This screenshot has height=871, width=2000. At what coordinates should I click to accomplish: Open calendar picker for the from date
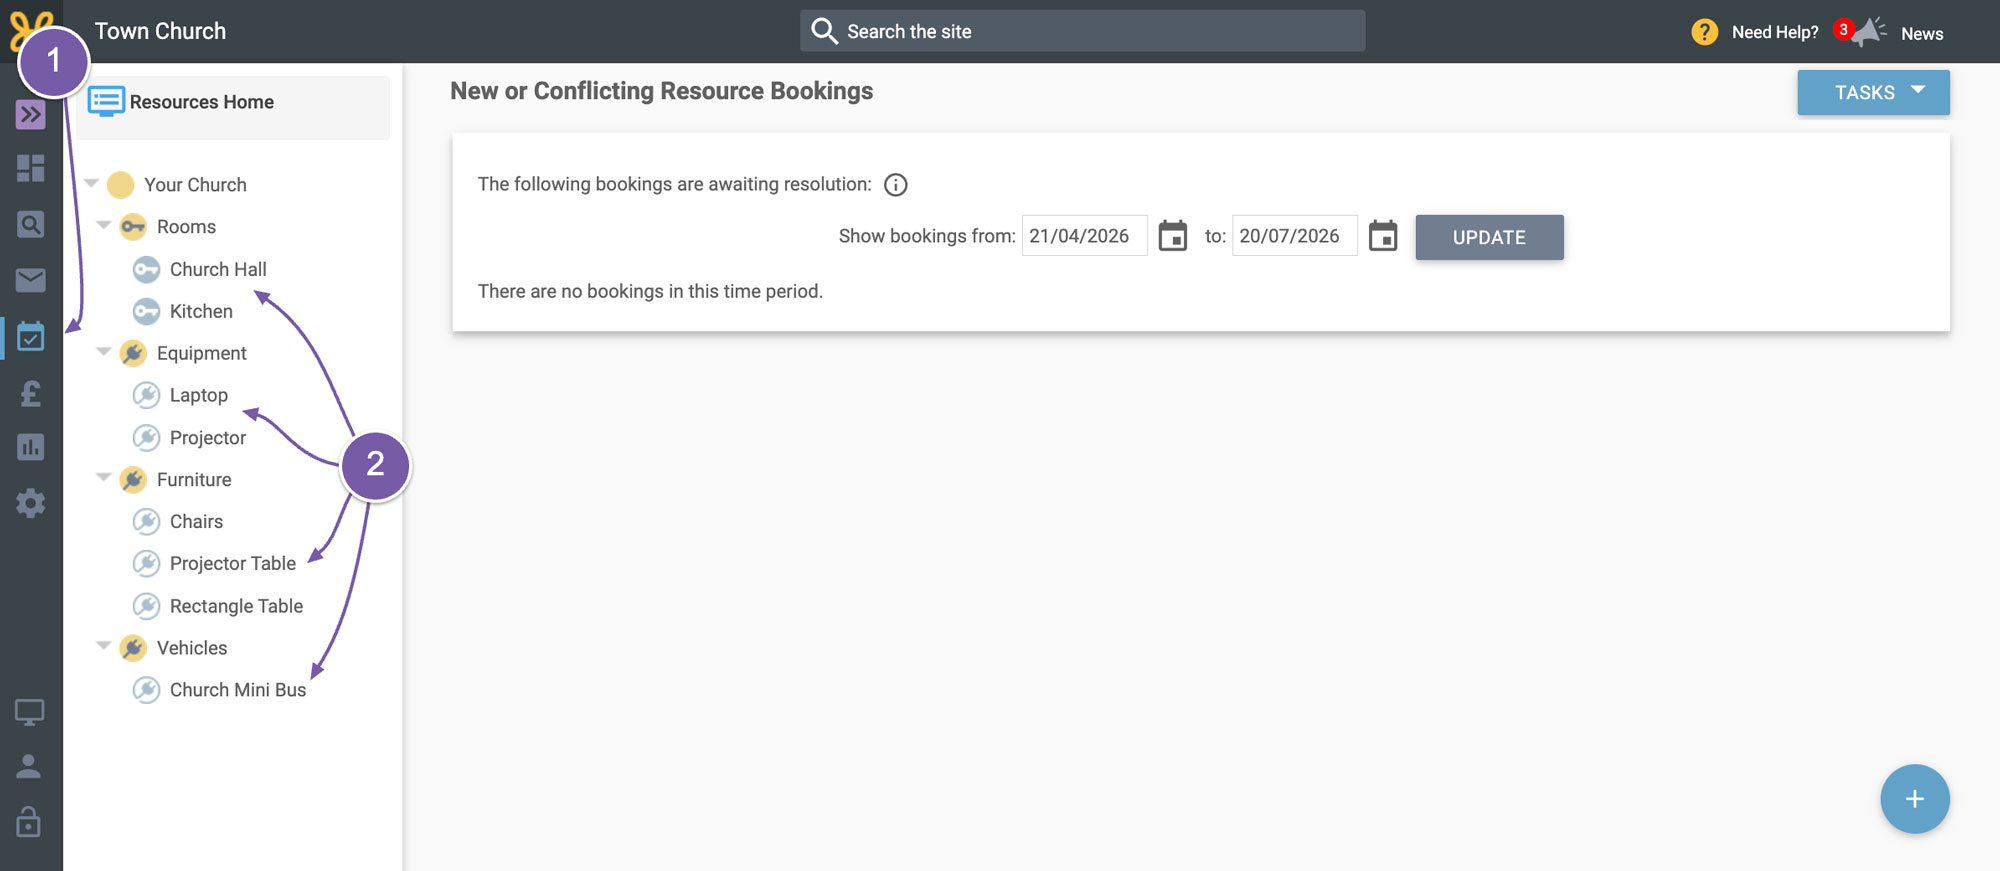coord(1172,236)
